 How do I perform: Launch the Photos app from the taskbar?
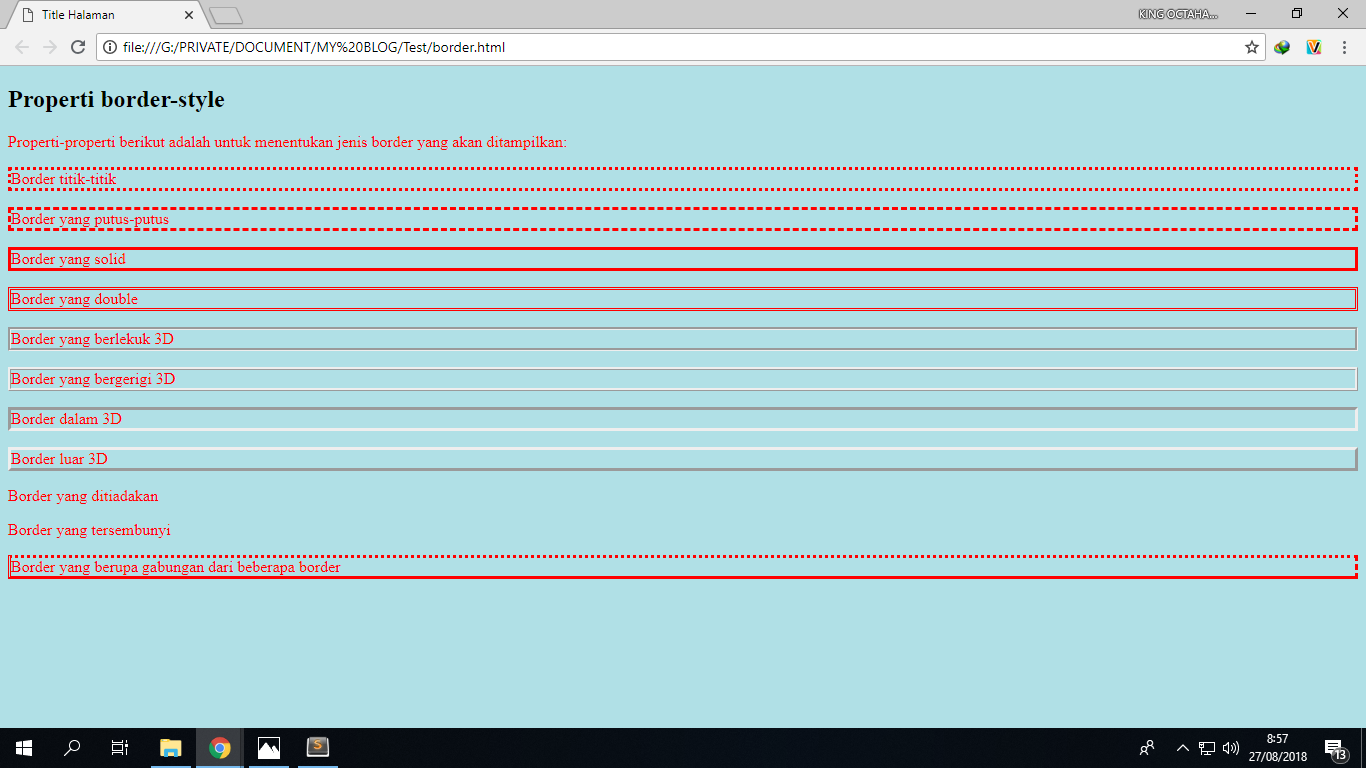pyautogui.click(x=268, y=747)
